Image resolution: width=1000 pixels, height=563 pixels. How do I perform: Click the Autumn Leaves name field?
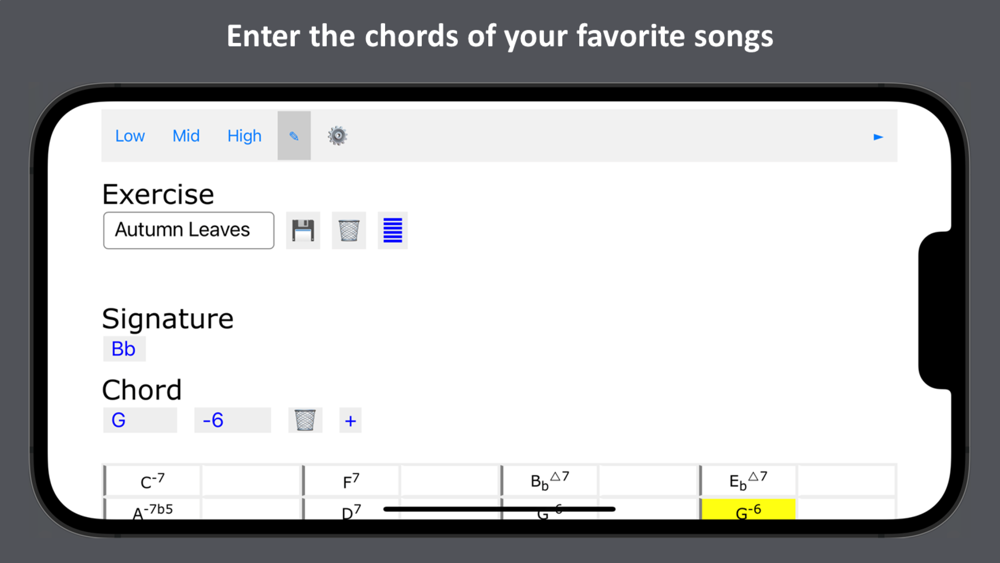click(x=189, y=230)
